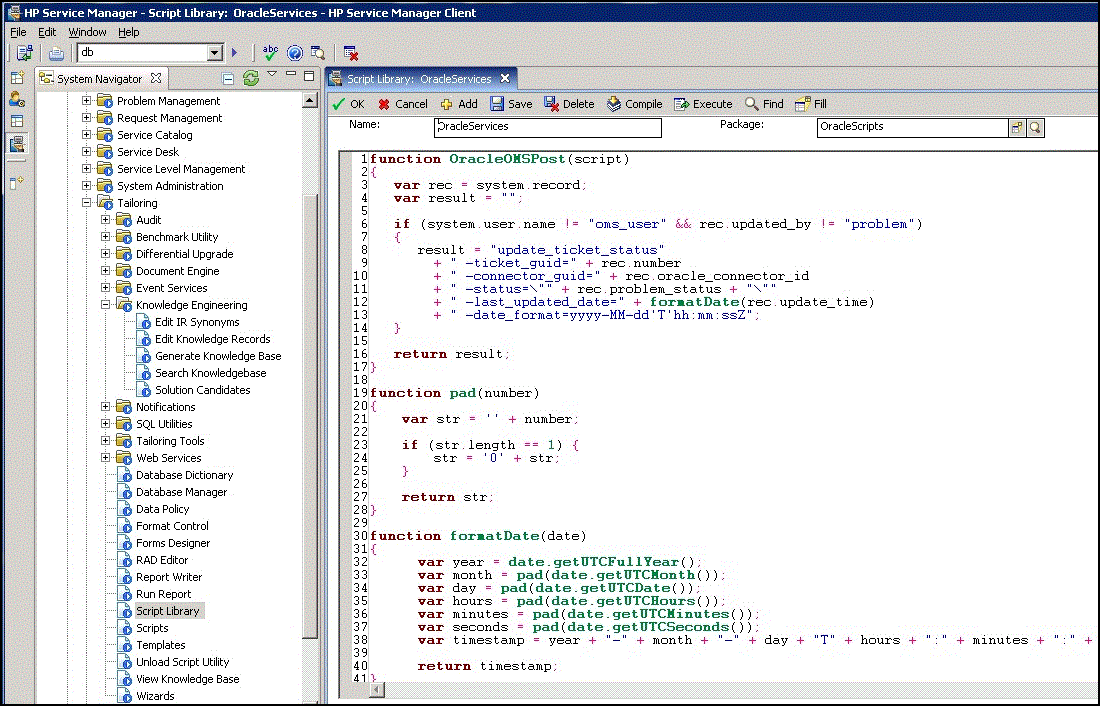Open Database Manager in the navigator tree

point(181,492)
